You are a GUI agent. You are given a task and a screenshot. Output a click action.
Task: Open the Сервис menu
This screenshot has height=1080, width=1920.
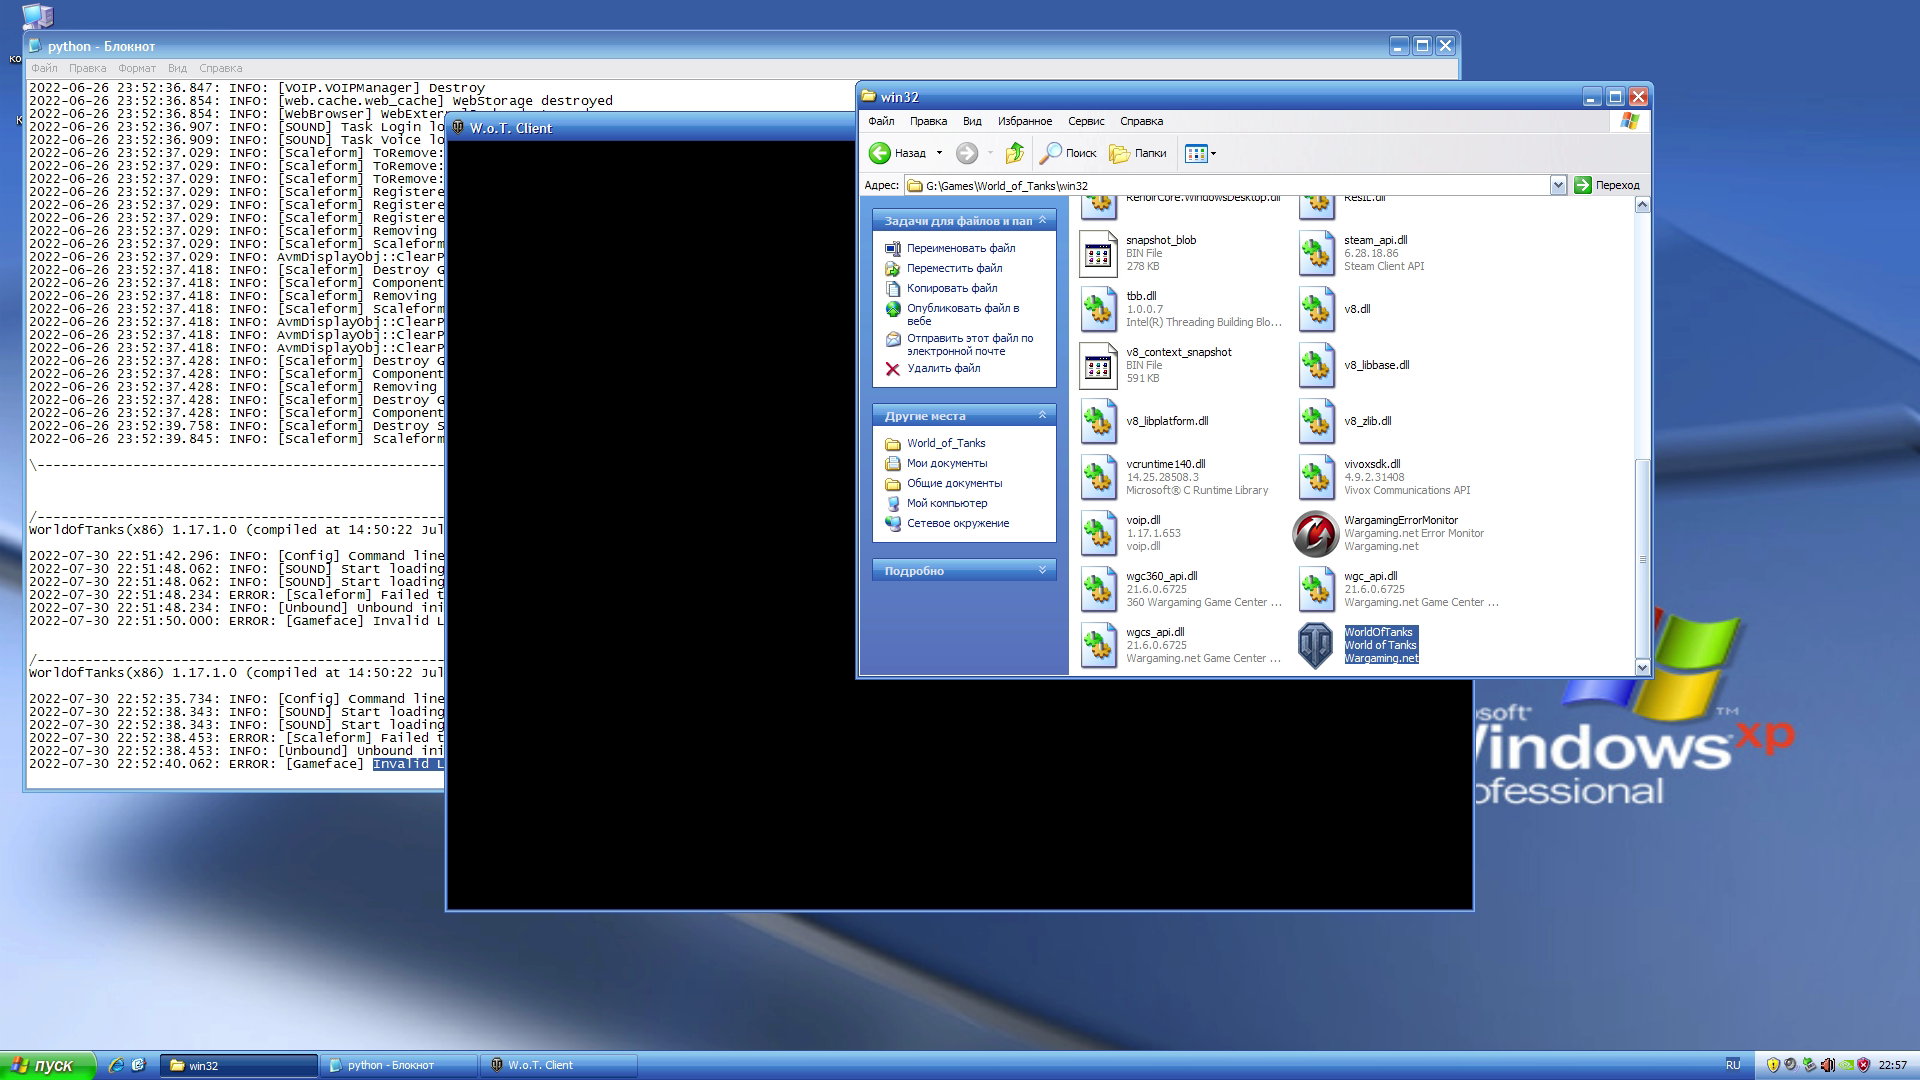point(1085,121)
